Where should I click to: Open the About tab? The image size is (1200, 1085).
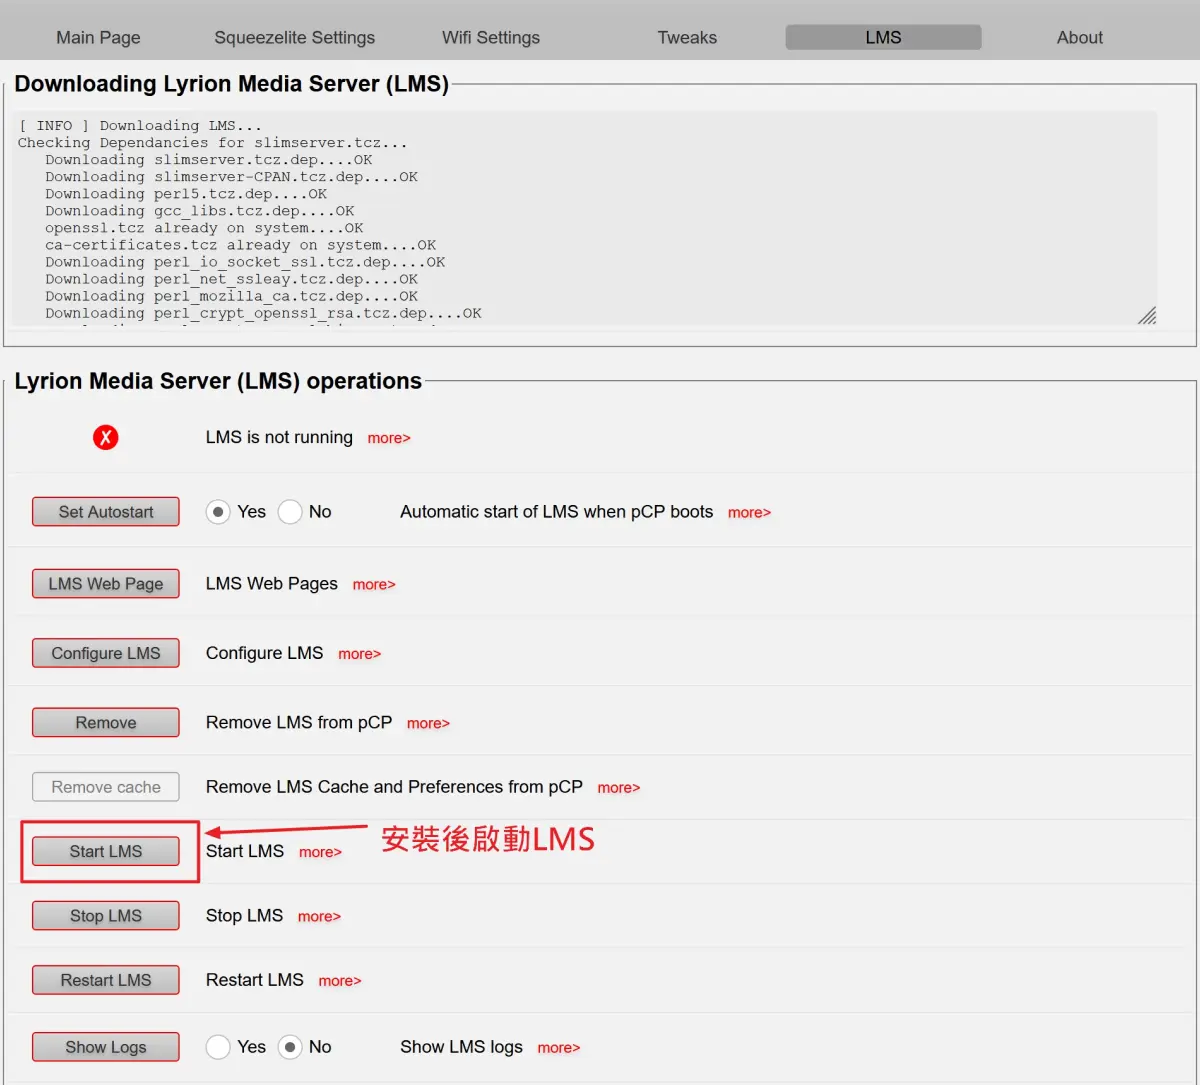pyautogui.click(x=1080, y=37)
